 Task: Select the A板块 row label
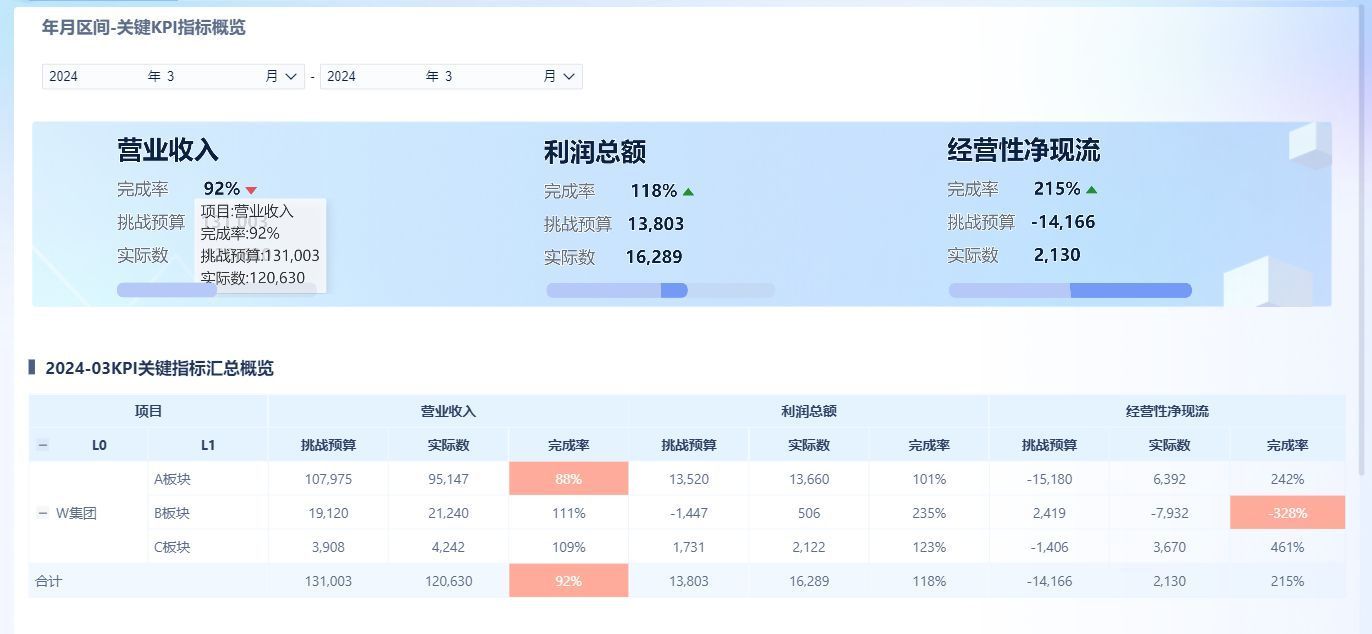tap(172, 479)
